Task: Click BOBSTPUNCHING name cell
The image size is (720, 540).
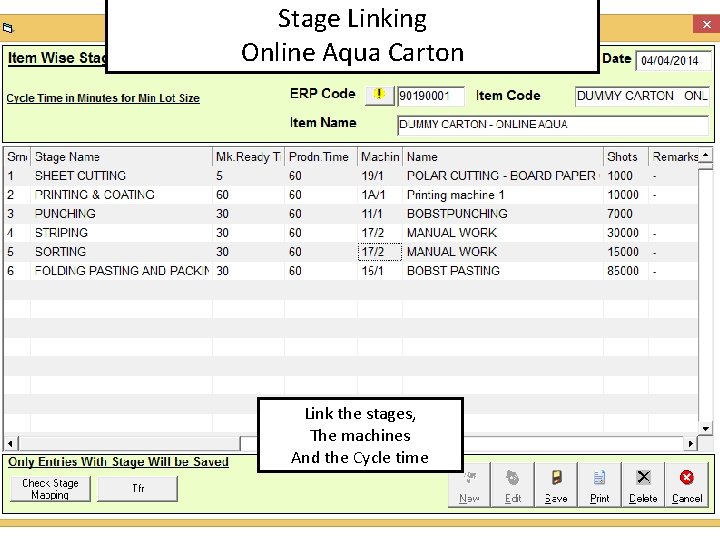Action: pyautogui.click(x=503, y=214)
